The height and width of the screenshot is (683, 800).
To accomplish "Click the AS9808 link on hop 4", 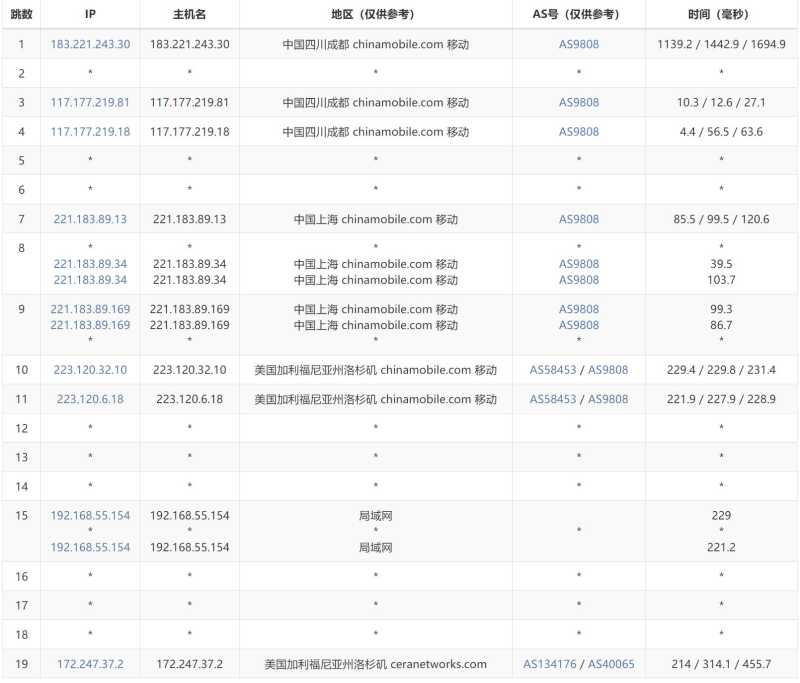I will (578, 131).
